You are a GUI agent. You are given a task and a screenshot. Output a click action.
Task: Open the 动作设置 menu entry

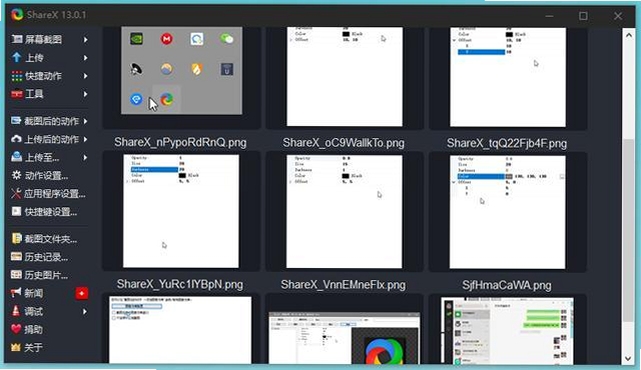coord(49,175)
